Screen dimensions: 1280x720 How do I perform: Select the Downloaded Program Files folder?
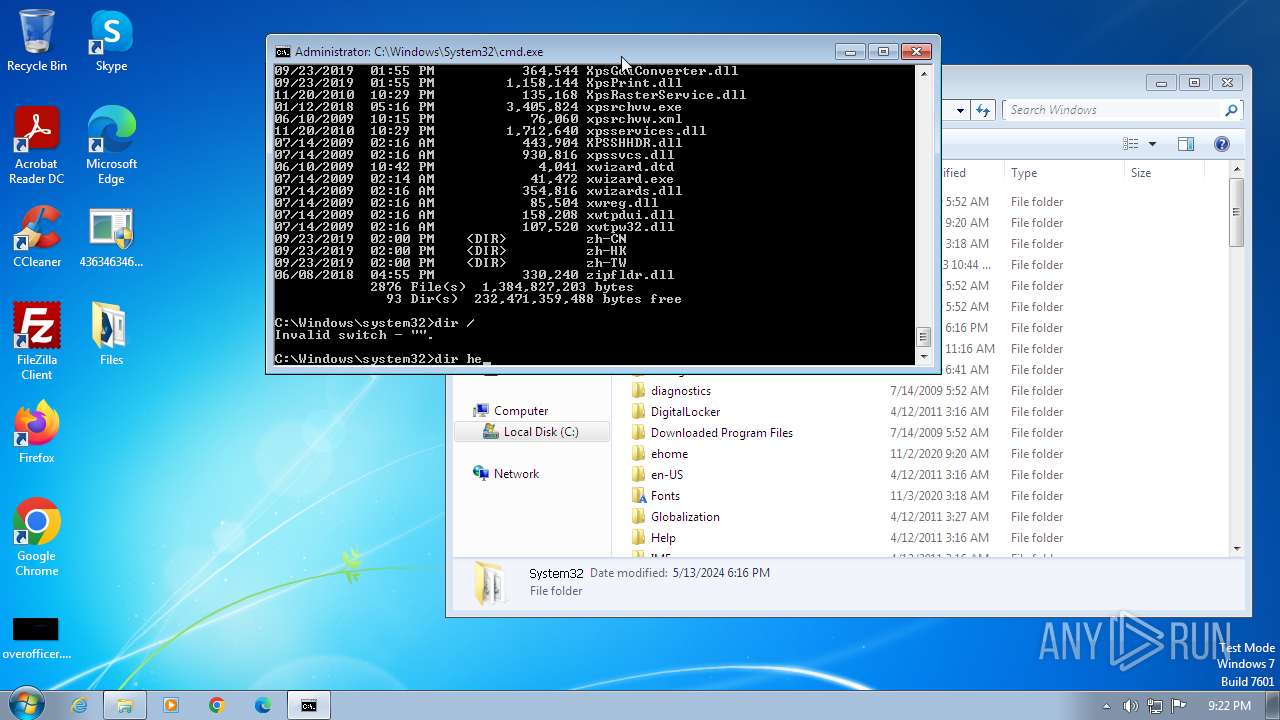[721, 433]
